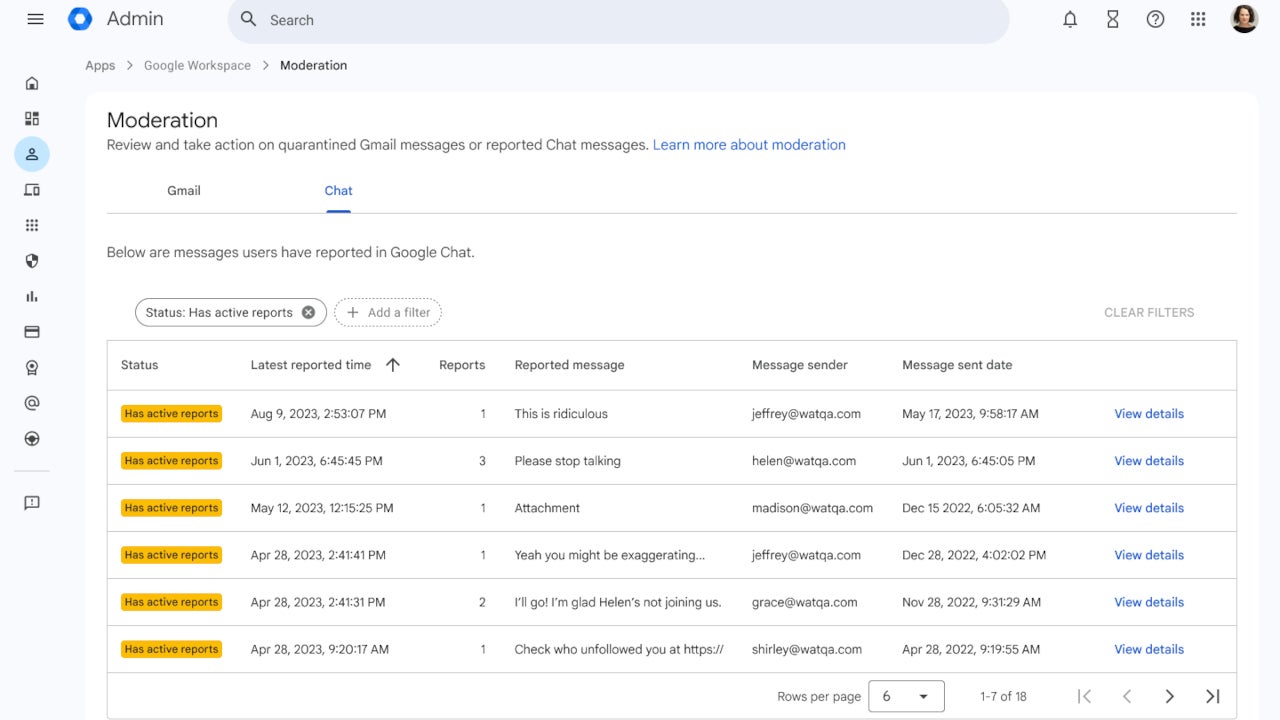Screen dimensions: 1280x720
Task: Click the Reports column header
Action: (462, 365)
